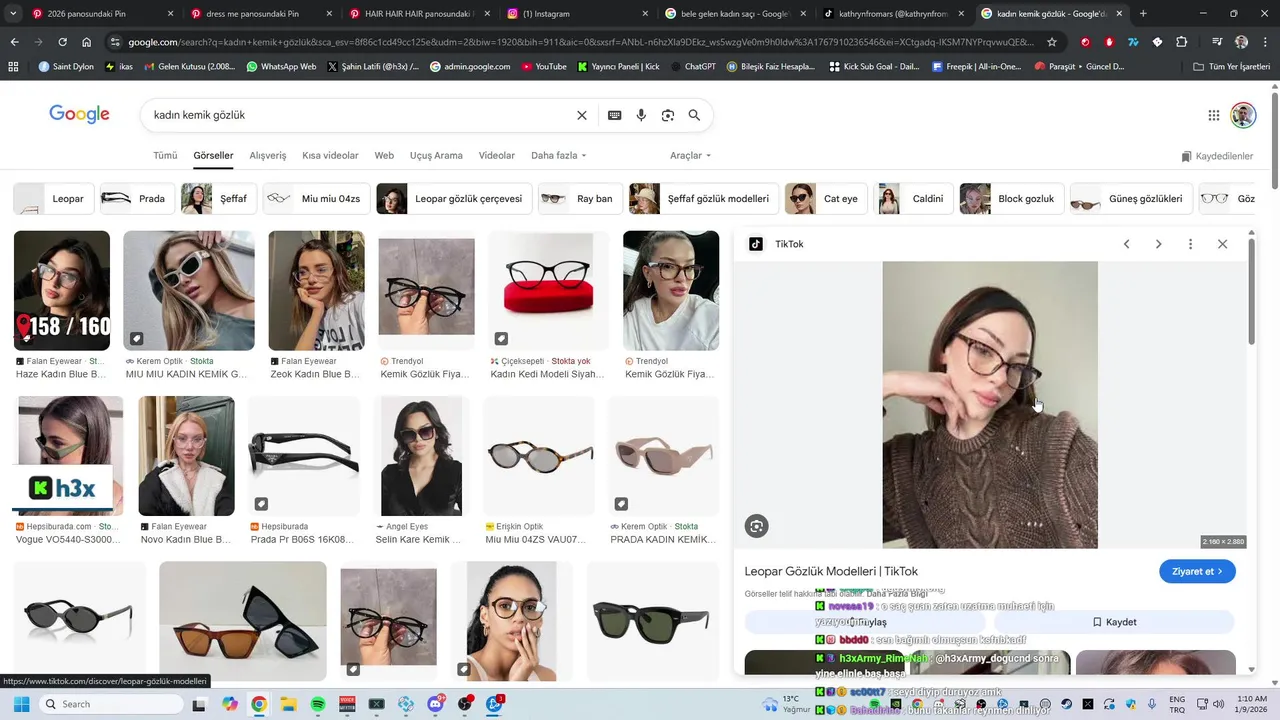Switch to Kısa videolar tab
Screen dimensions: 1280x720
(330, 156)
